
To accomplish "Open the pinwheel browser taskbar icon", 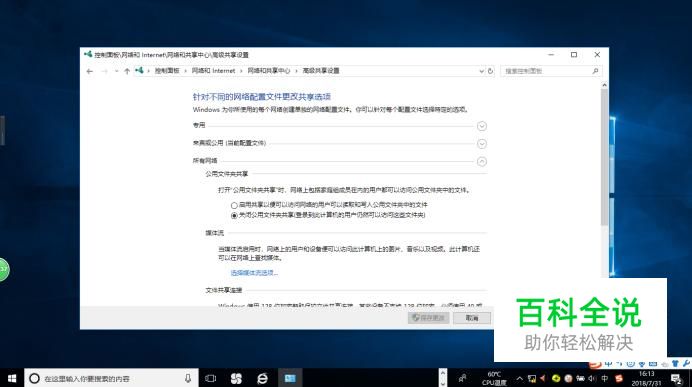I will point(236,378).
